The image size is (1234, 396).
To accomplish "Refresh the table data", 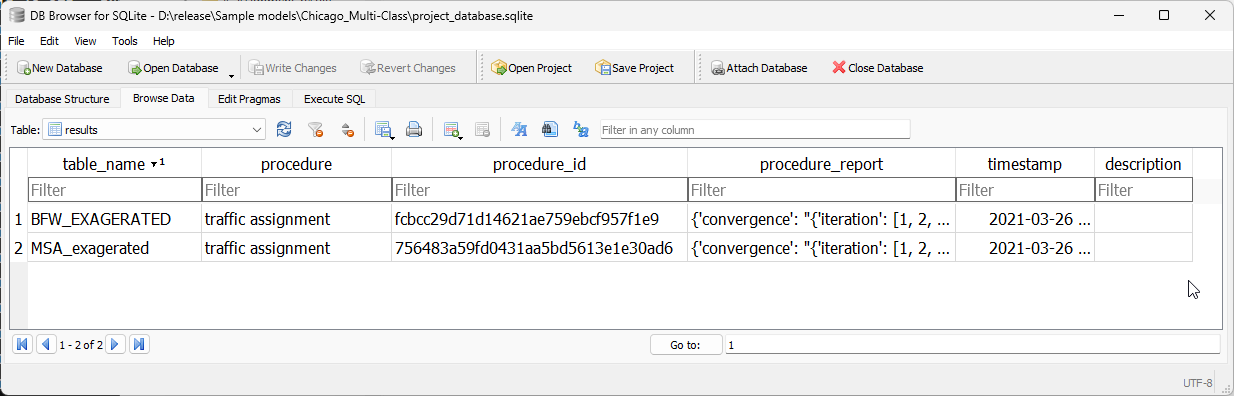I will coord(284,129).
